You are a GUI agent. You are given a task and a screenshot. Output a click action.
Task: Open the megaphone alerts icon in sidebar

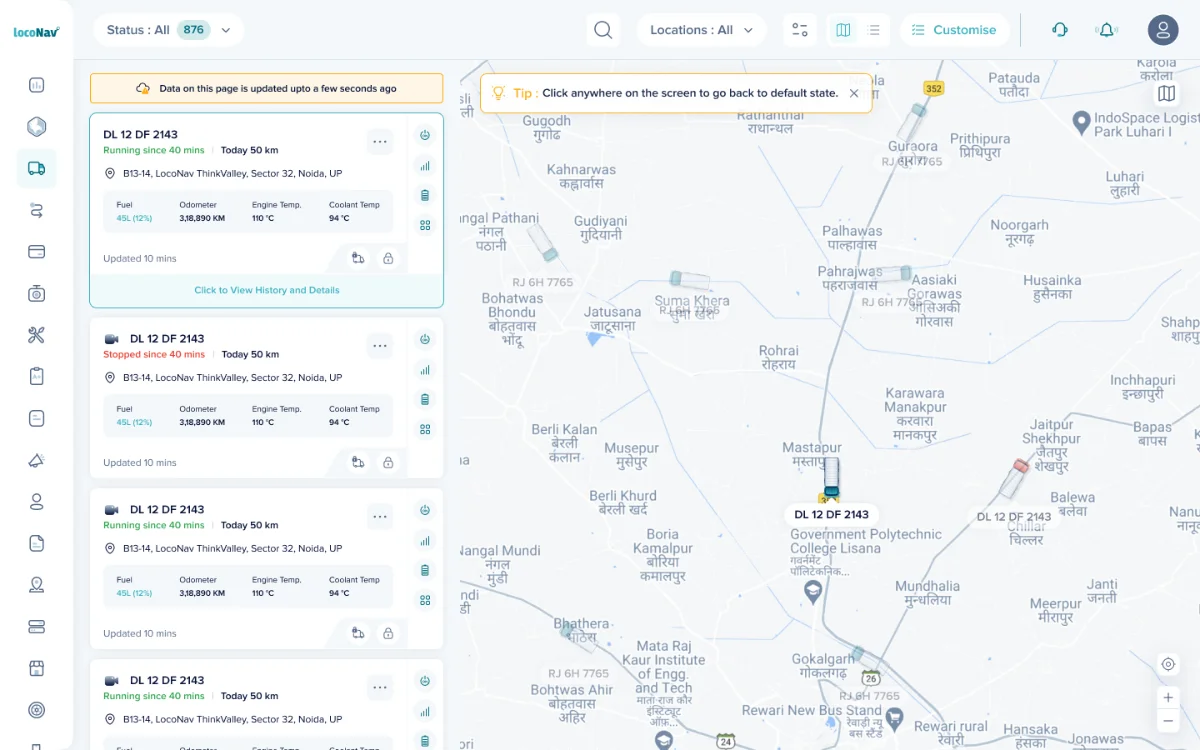[x=37, y=460]
